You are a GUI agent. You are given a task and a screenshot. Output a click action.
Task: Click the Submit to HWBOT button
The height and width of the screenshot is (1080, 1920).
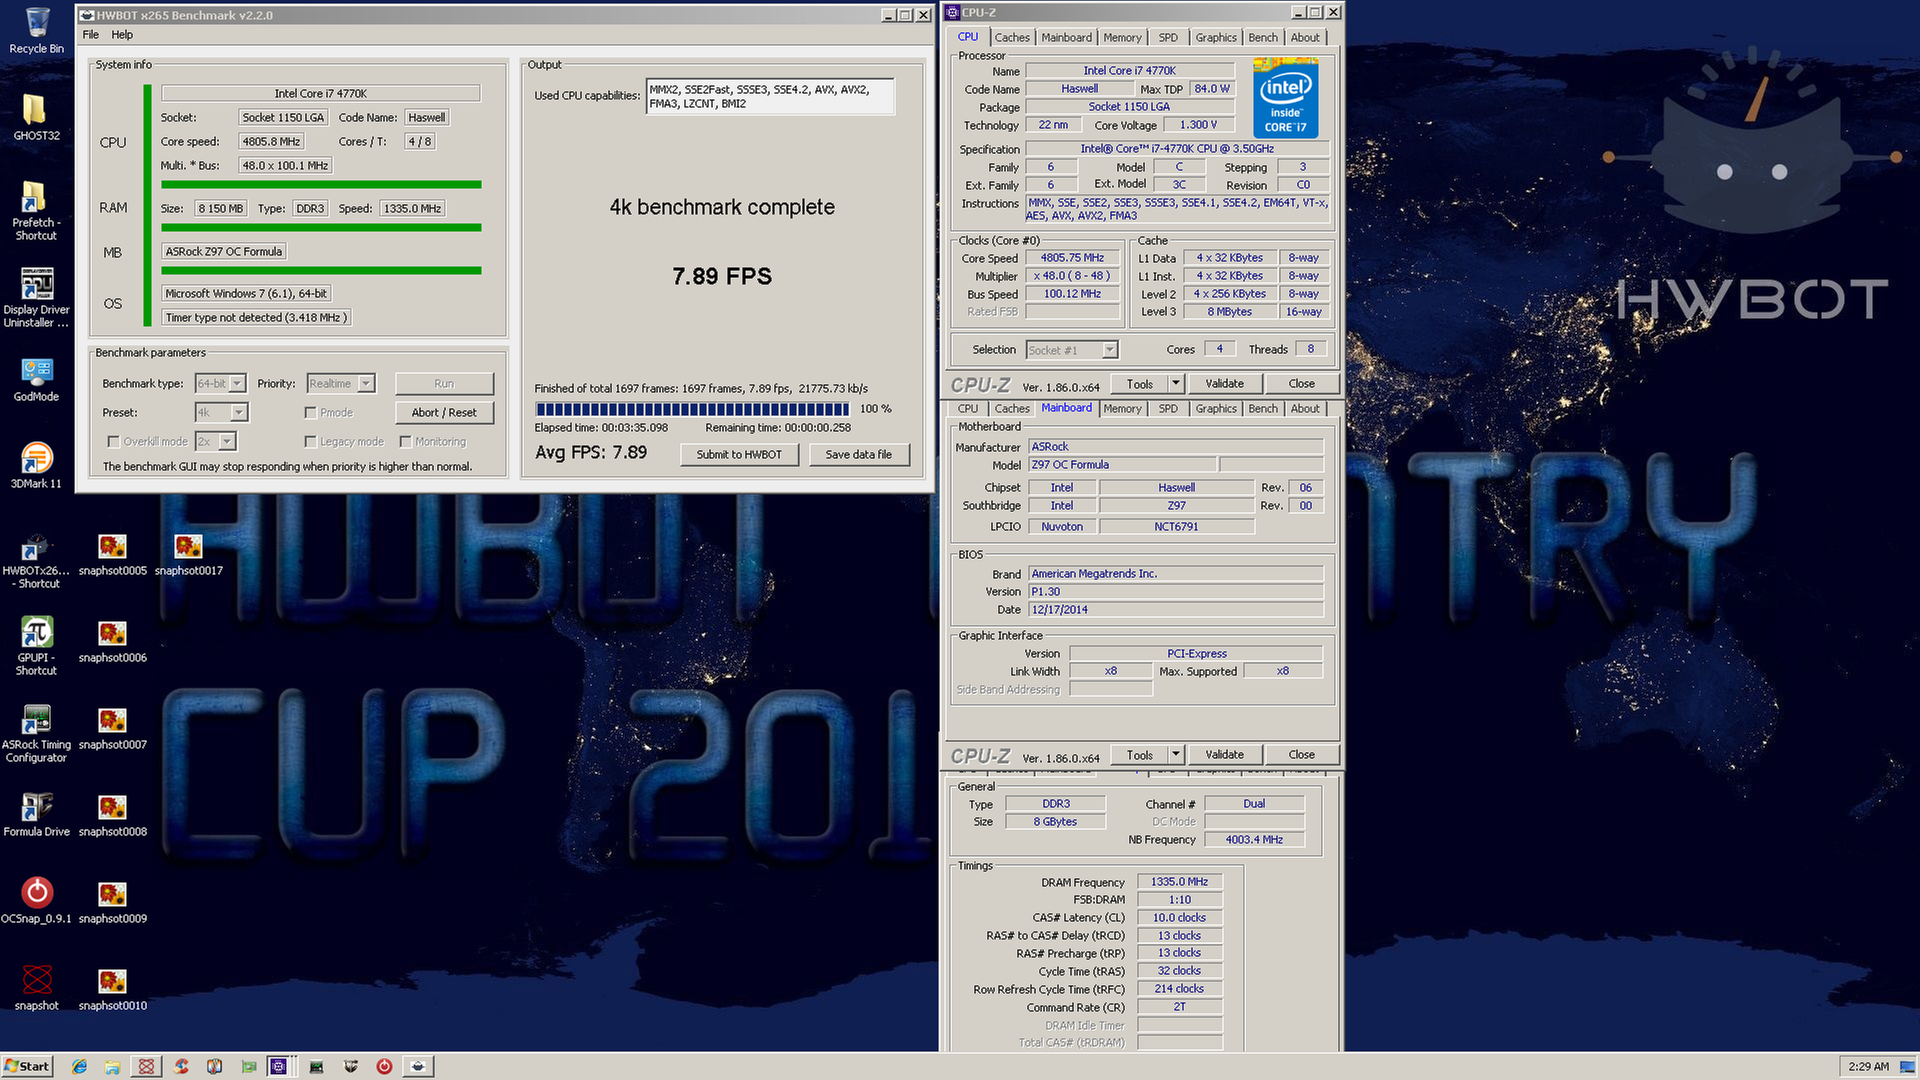[x=739, y=455]
